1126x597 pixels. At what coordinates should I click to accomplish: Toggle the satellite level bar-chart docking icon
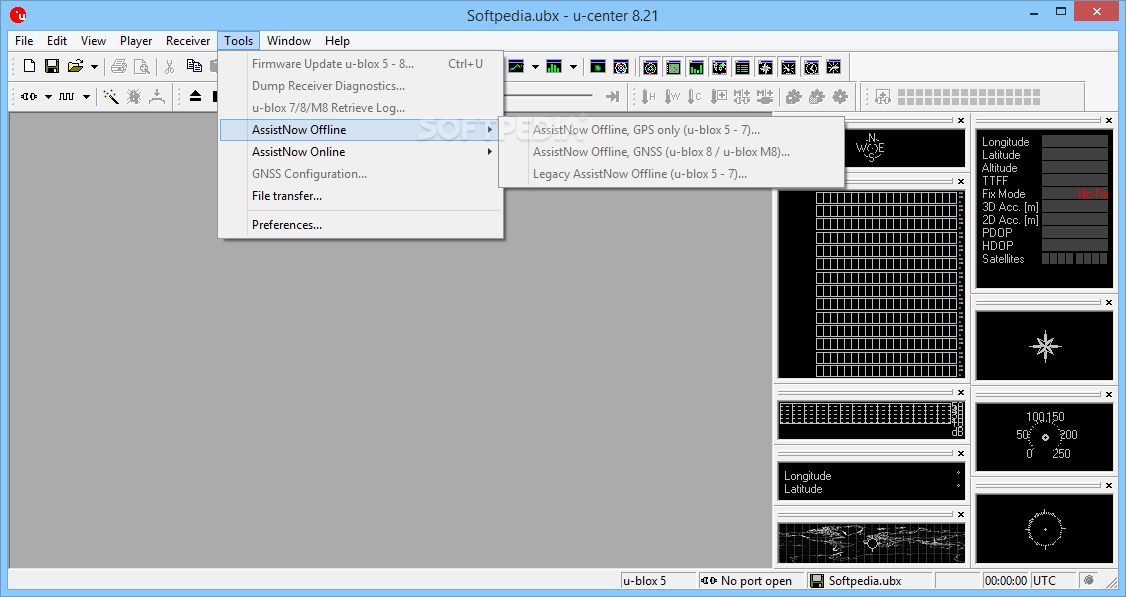pyautogui.click(x=697, y=68)
